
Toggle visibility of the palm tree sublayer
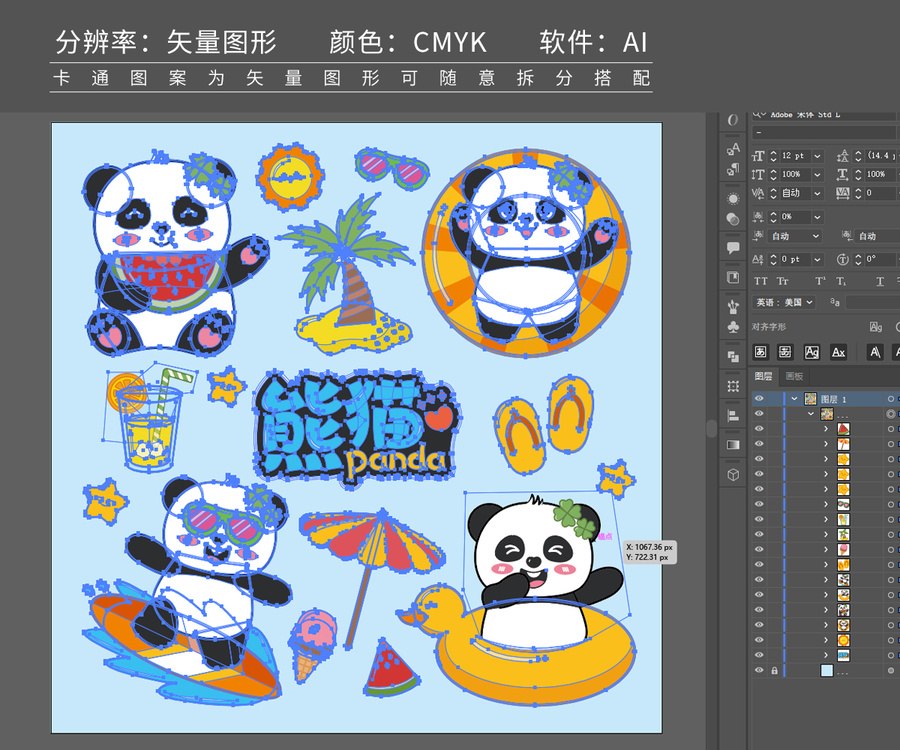[759, 534]
